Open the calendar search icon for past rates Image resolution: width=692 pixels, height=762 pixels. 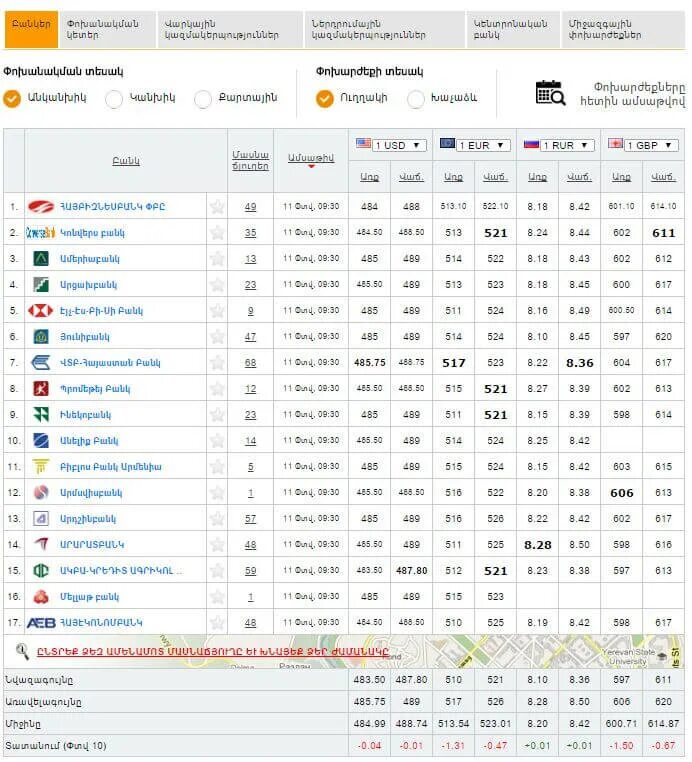pyautogui.click(x=550, y=93)
